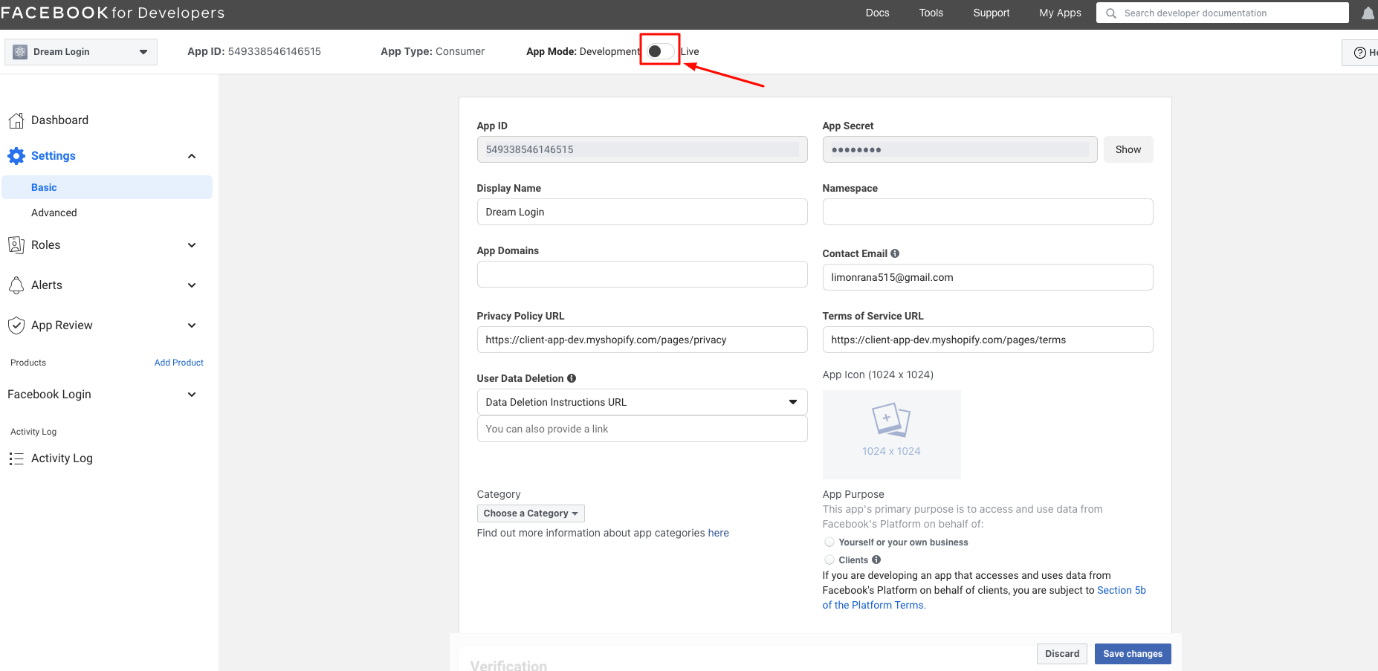Viewport: 1378px width, 671px height.
Task: Click the User Data Deletion info icon
Action: click(x=572, y=379)
